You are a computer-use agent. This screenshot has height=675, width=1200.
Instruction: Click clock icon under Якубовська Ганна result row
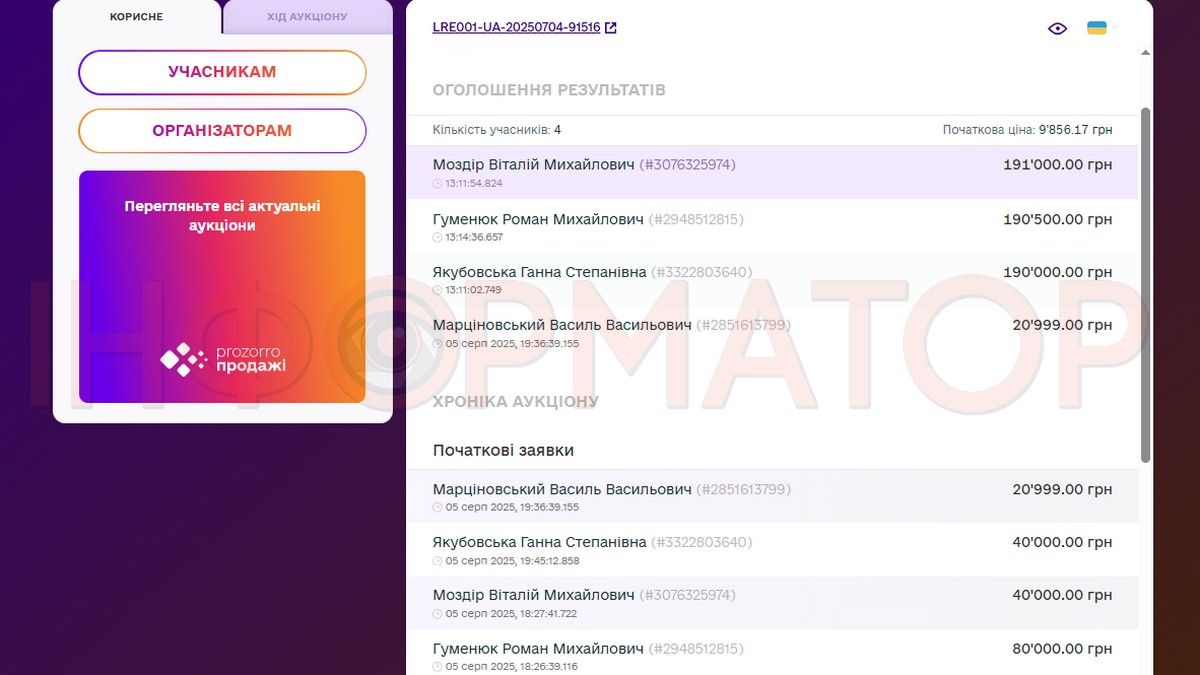(x=437, y=290)
